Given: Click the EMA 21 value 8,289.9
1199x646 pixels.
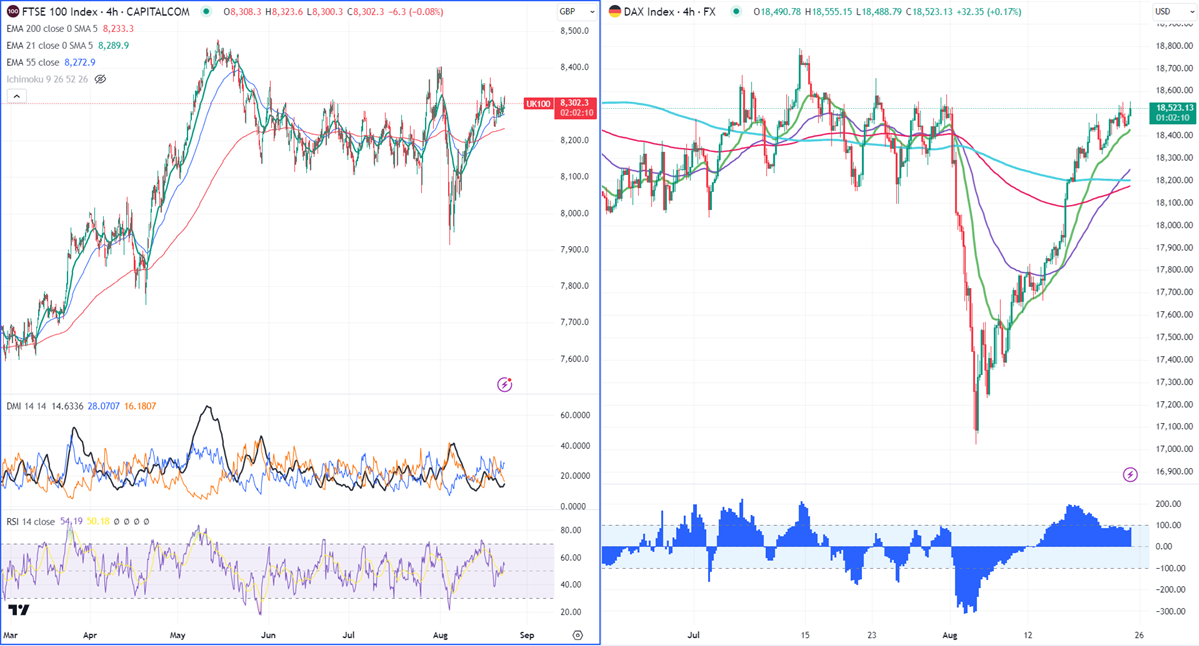Looking at the screenshot, I should [x=113, y=45].
